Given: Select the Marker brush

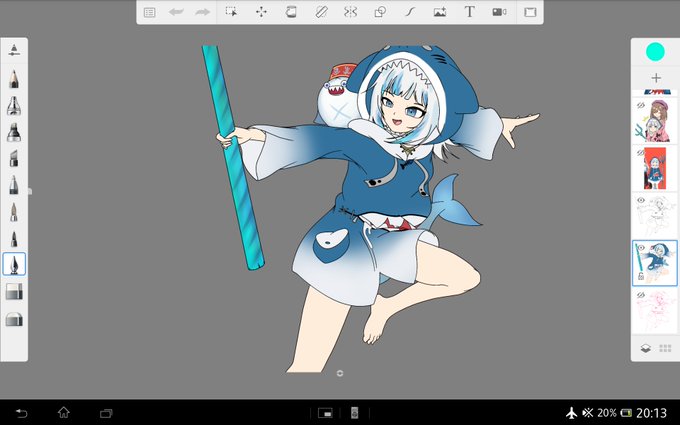Looking at the screenshot, I should pos(14,132).
